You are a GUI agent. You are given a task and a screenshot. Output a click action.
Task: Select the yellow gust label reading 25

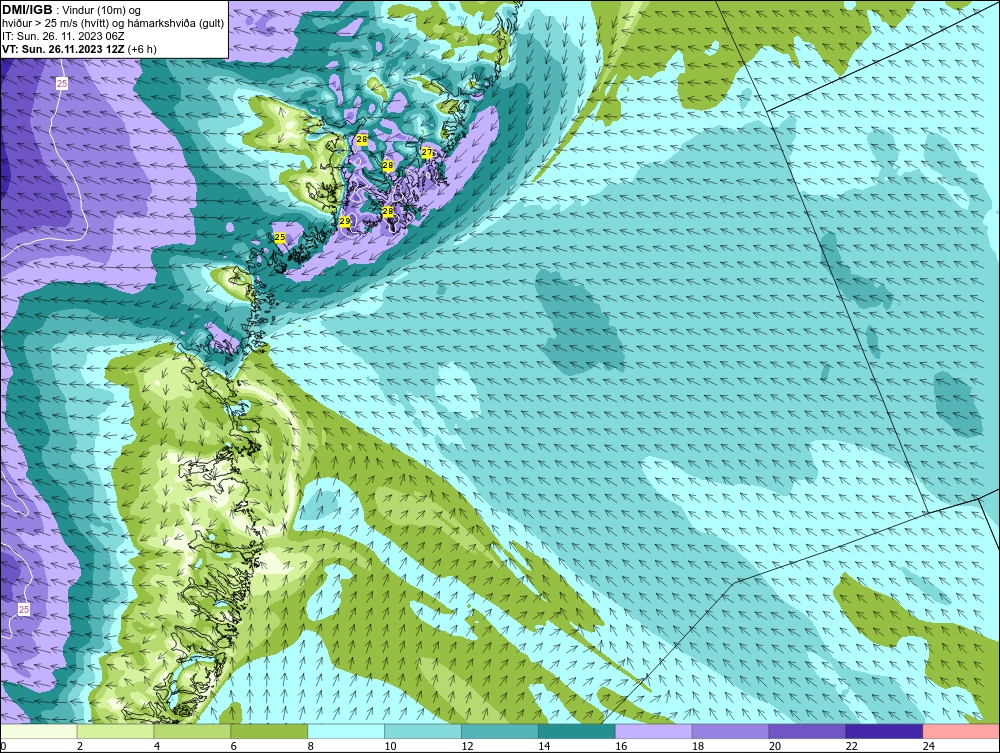coord(279,237)
